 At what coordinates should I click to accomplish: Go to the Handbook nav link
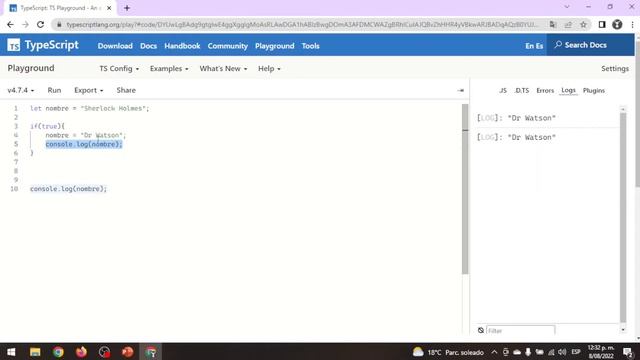(182, 46)
